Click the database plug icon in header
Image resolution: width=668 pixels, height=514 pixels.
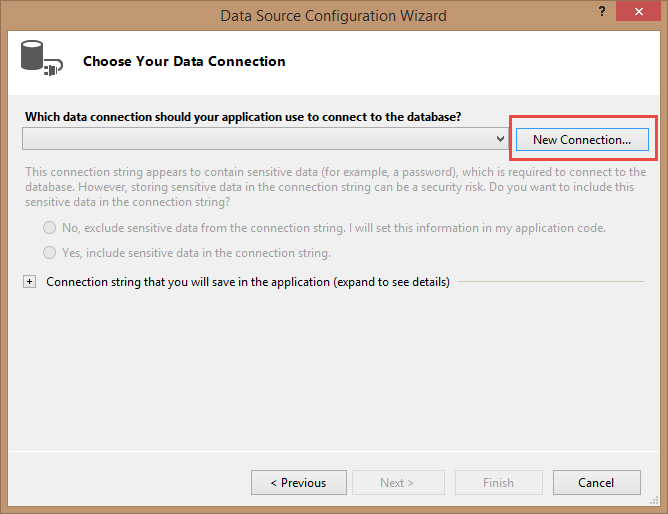click(42, 59)
